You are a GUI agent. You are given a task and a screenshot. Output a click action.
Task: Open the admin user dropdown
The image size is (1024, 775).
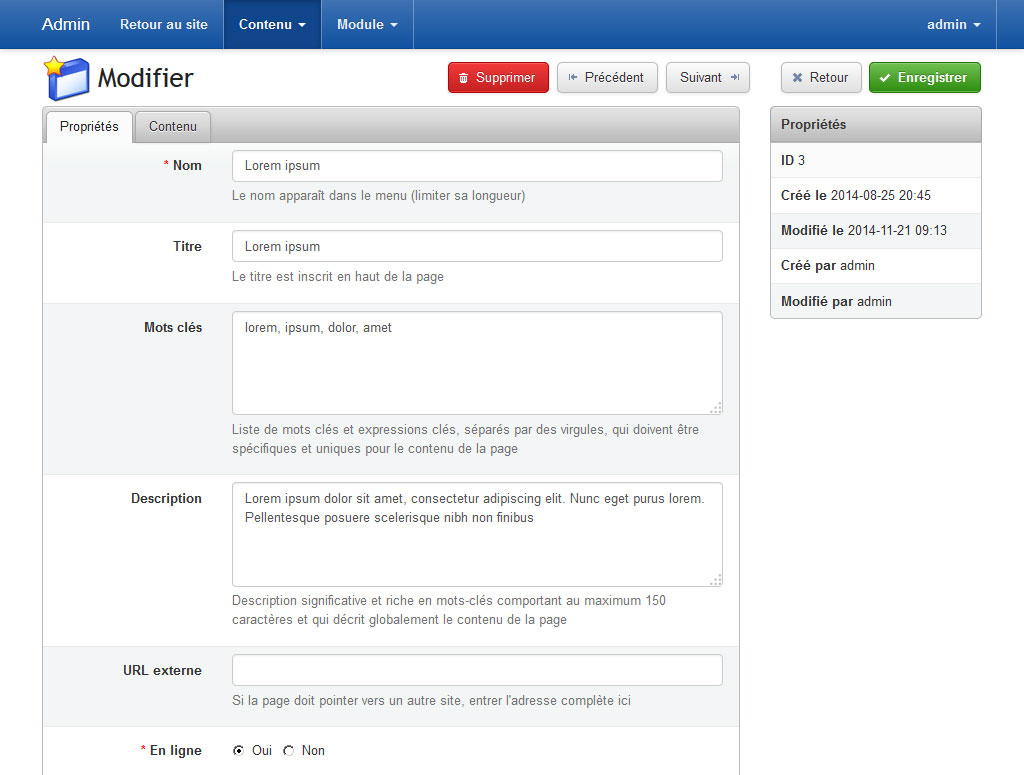[953, 24]
